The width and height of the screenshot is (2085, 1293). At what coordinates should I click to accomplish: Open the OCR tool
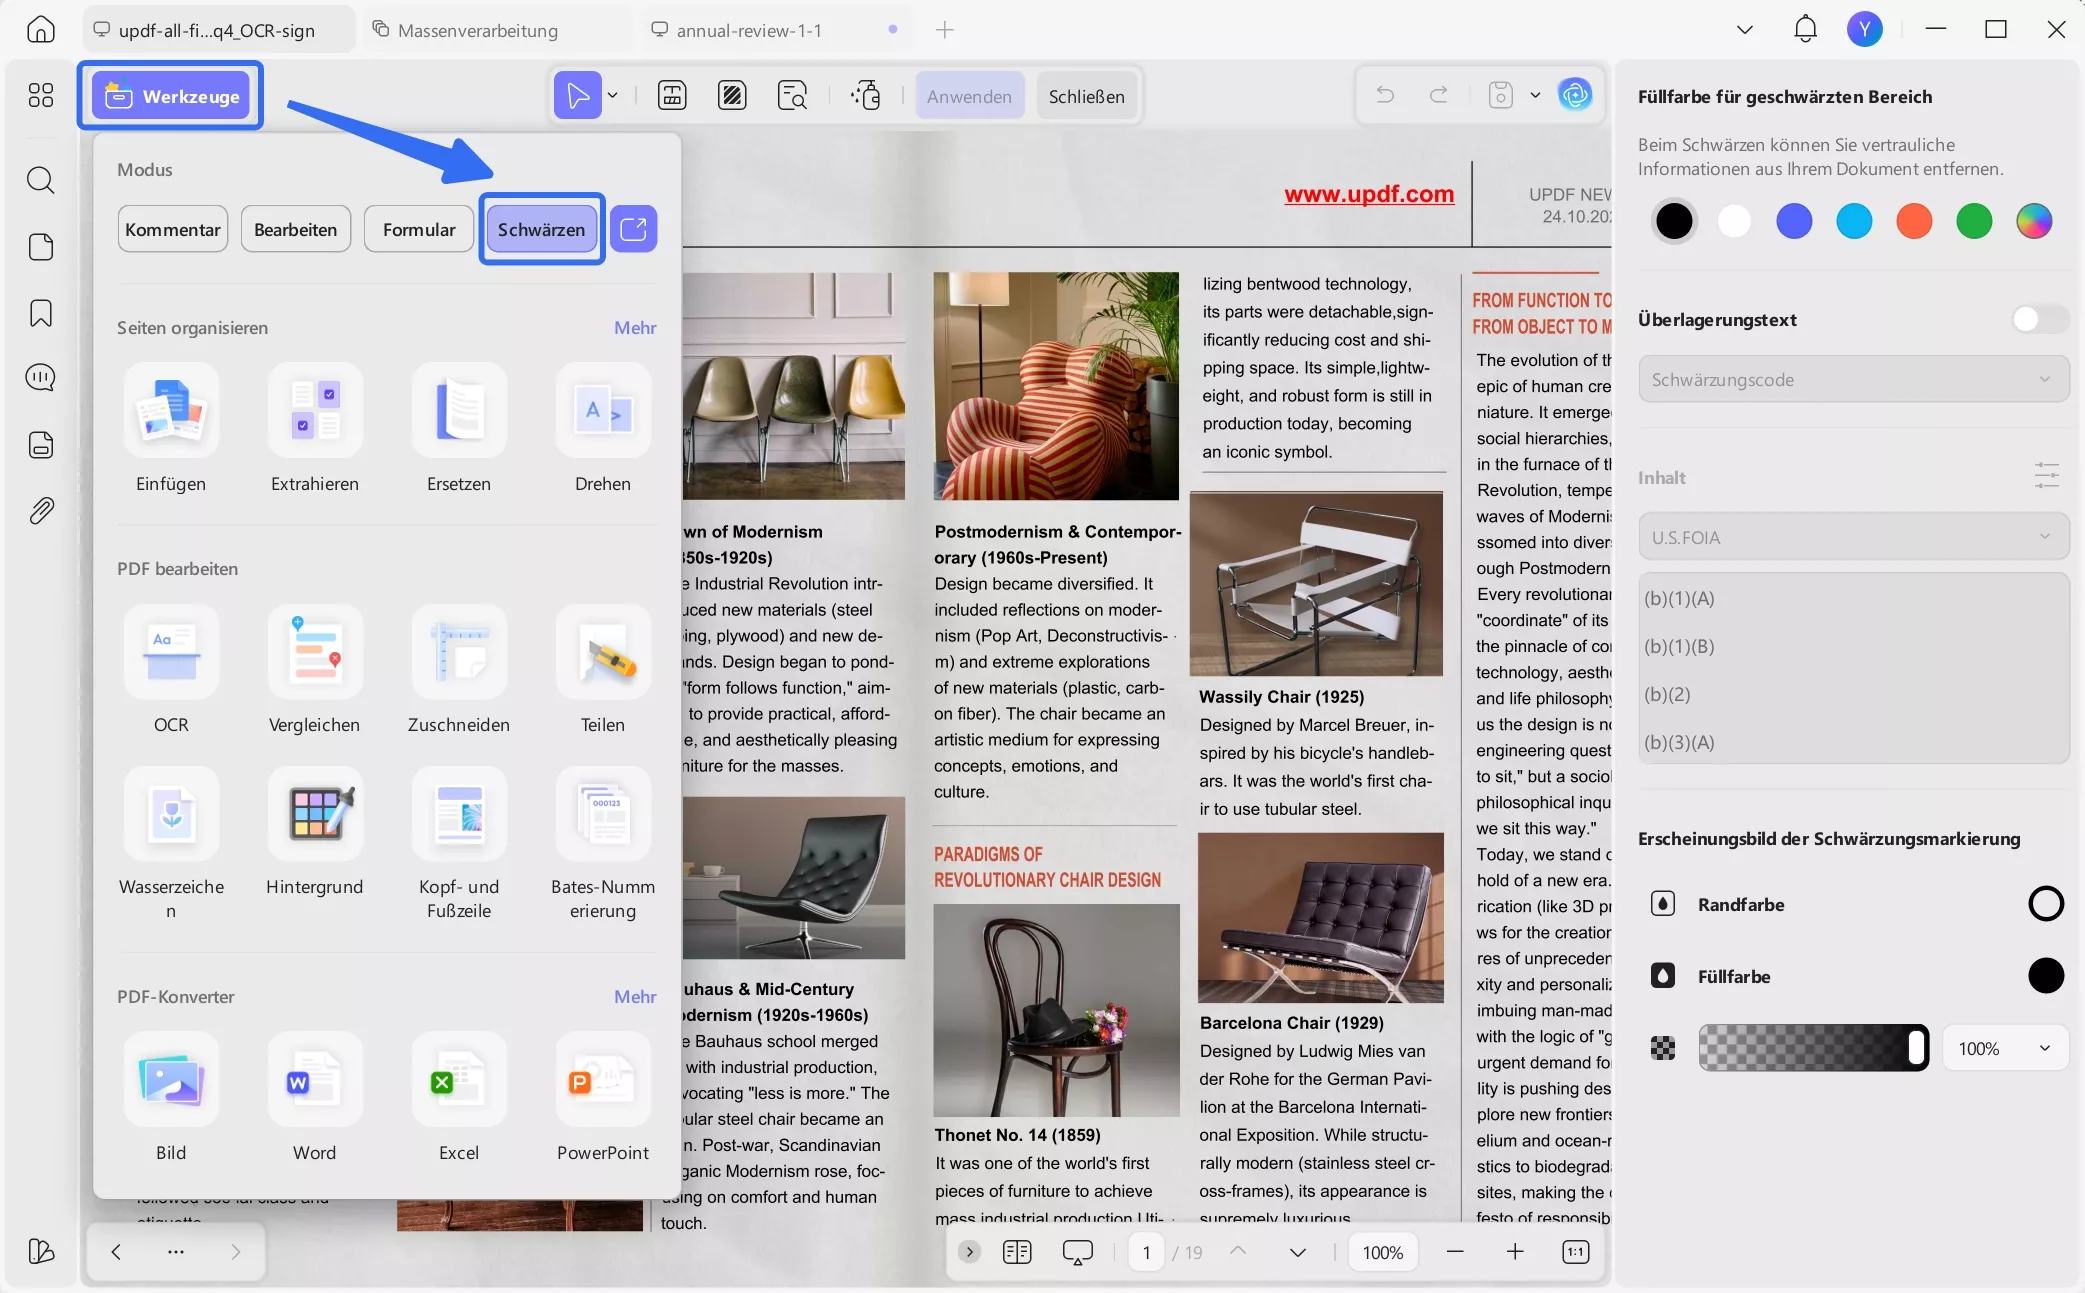coord(171,653)
